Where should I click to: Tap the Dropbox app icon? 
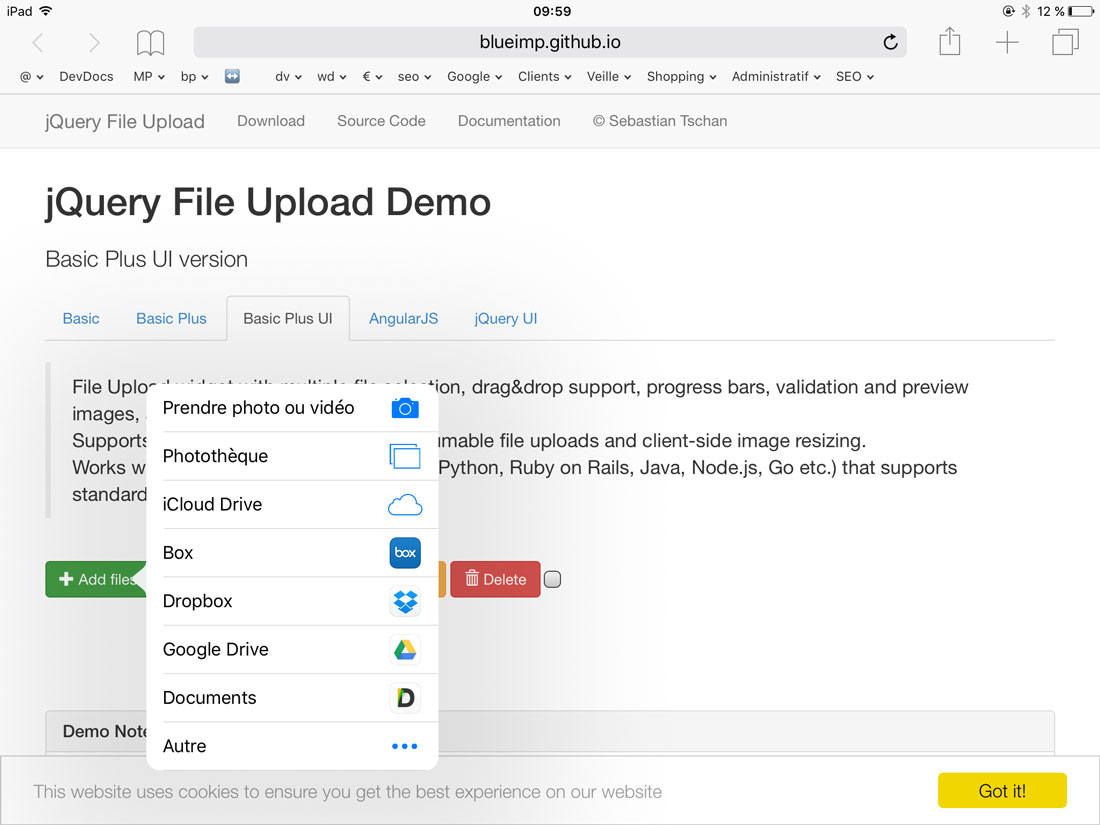point(405,601)
